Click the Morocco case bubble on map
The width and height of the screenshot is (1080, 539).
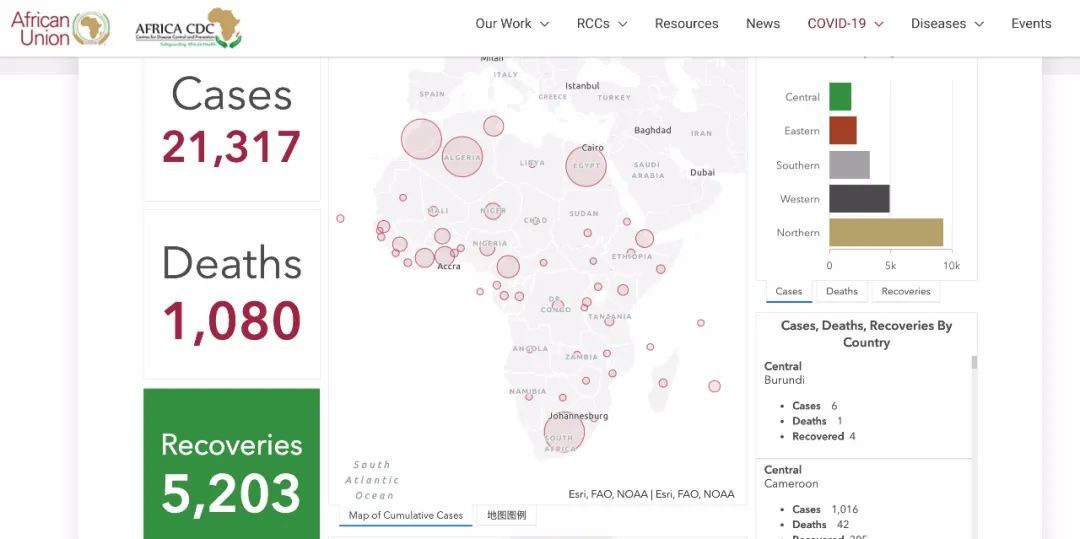click(x=421, y=139)
